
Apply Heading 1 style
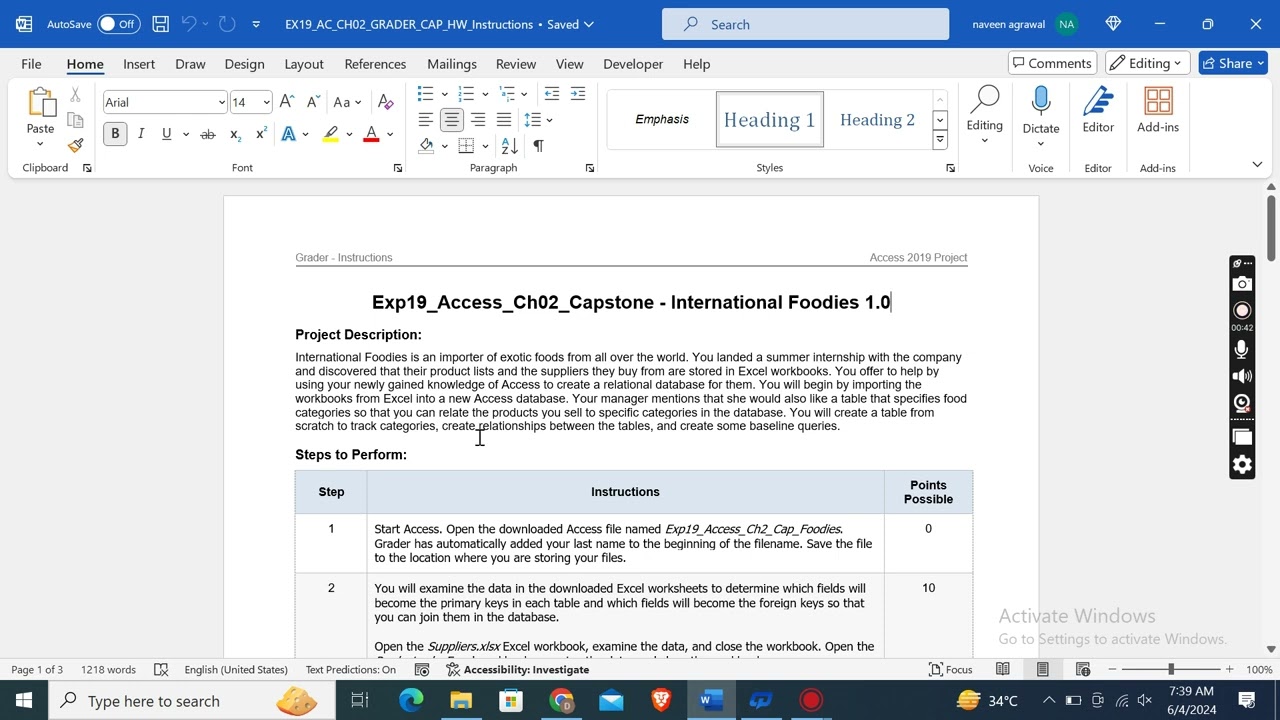click(x=770, y=120)
